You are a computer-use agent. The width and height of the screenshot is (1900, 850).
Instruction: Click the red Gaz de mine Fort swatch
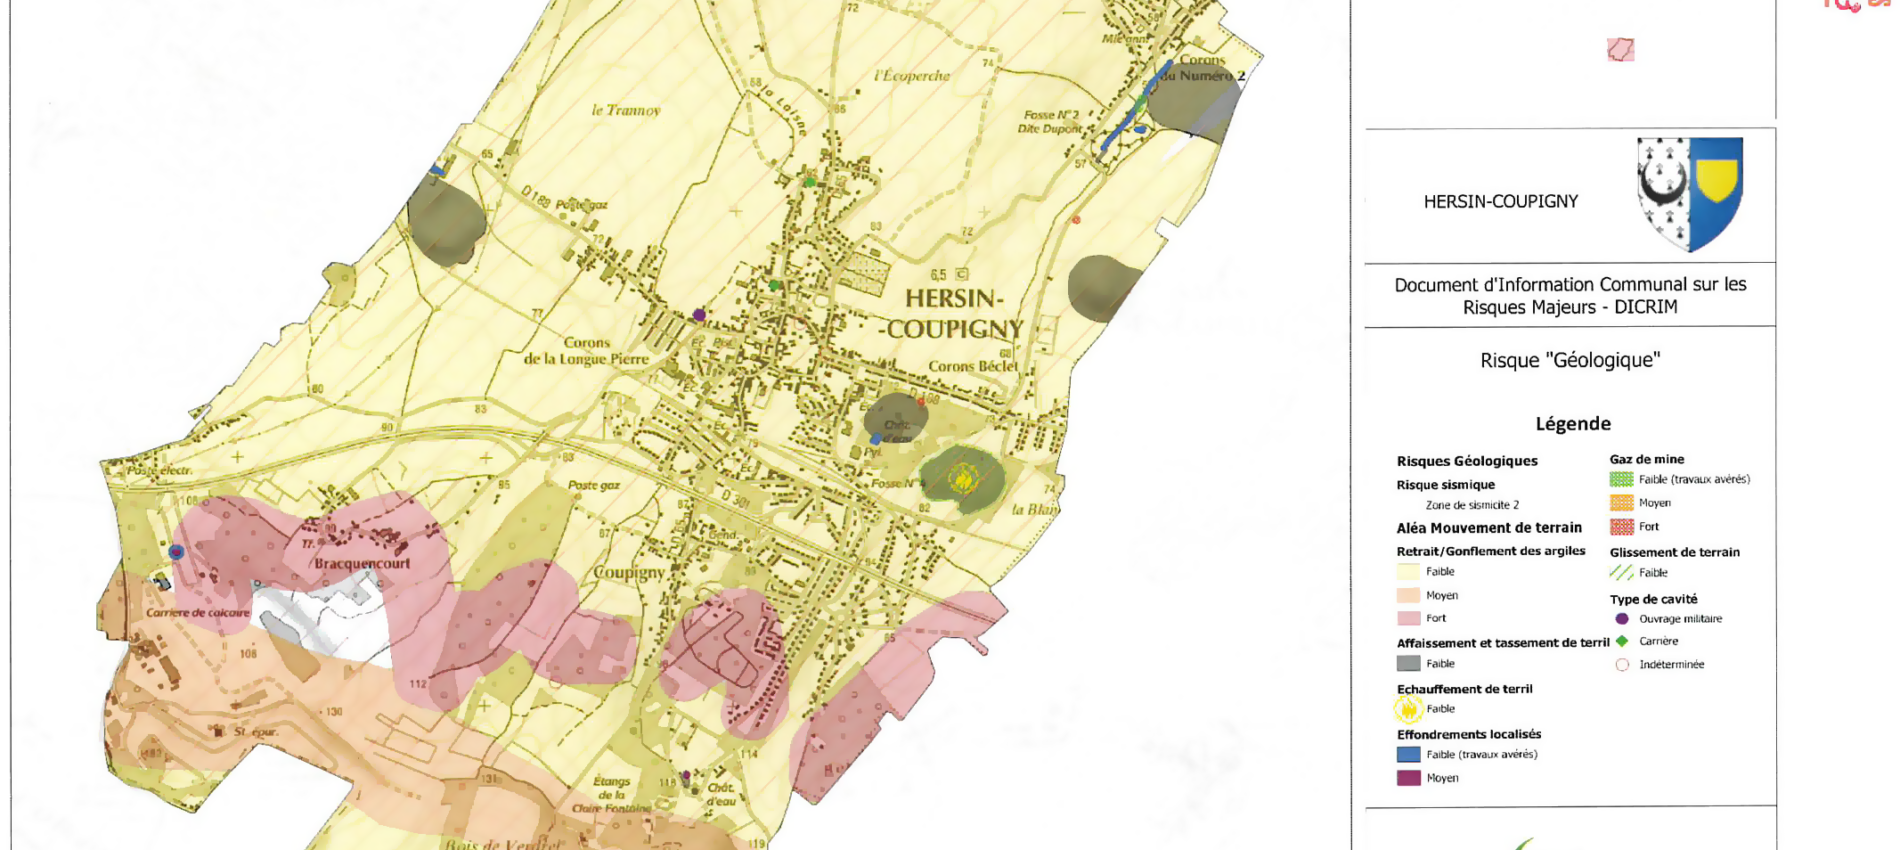(1621, 527)
